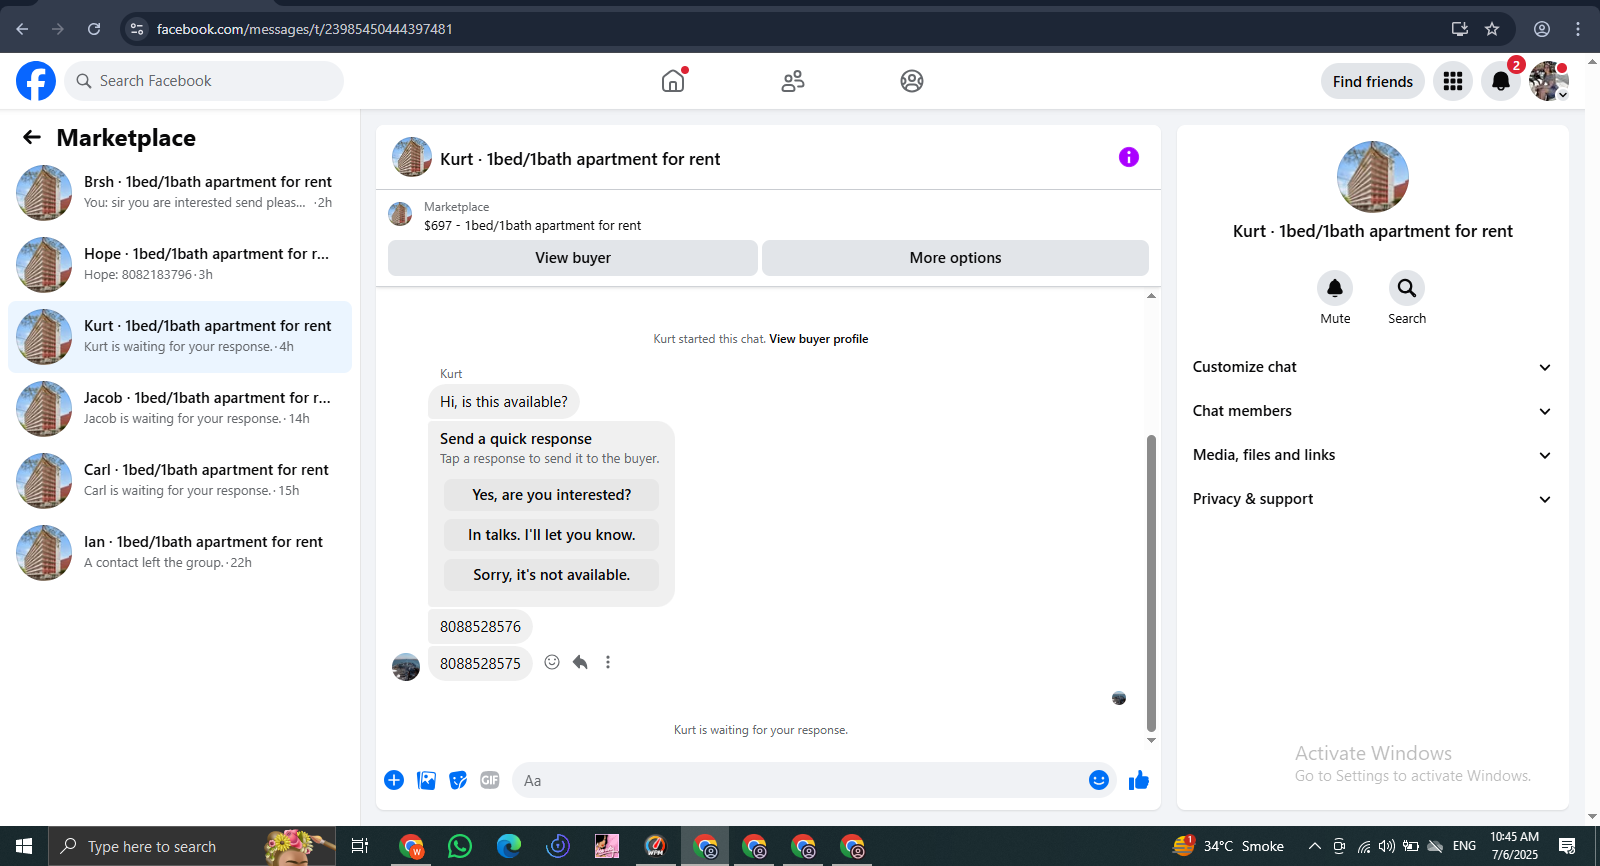Image resolution: width=1600 pixels, height=866 pixels.
Task: Open conversation information purple icon
Action: [1129, 157]
